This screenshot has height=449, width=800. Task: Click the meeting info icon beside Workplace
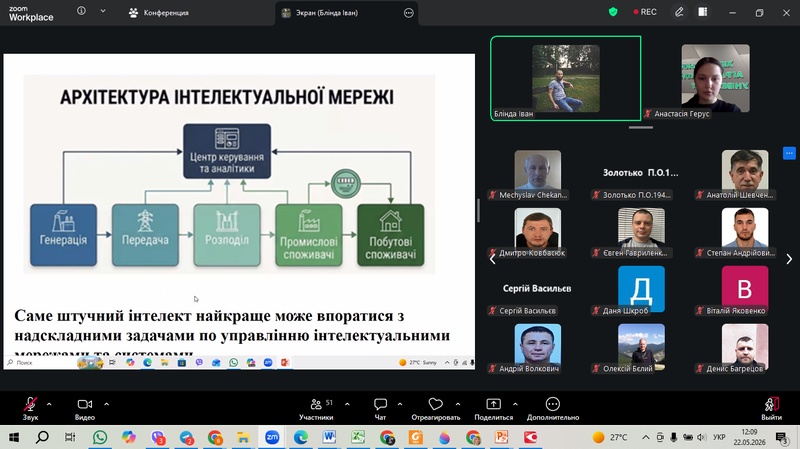(x=81, y=11)
